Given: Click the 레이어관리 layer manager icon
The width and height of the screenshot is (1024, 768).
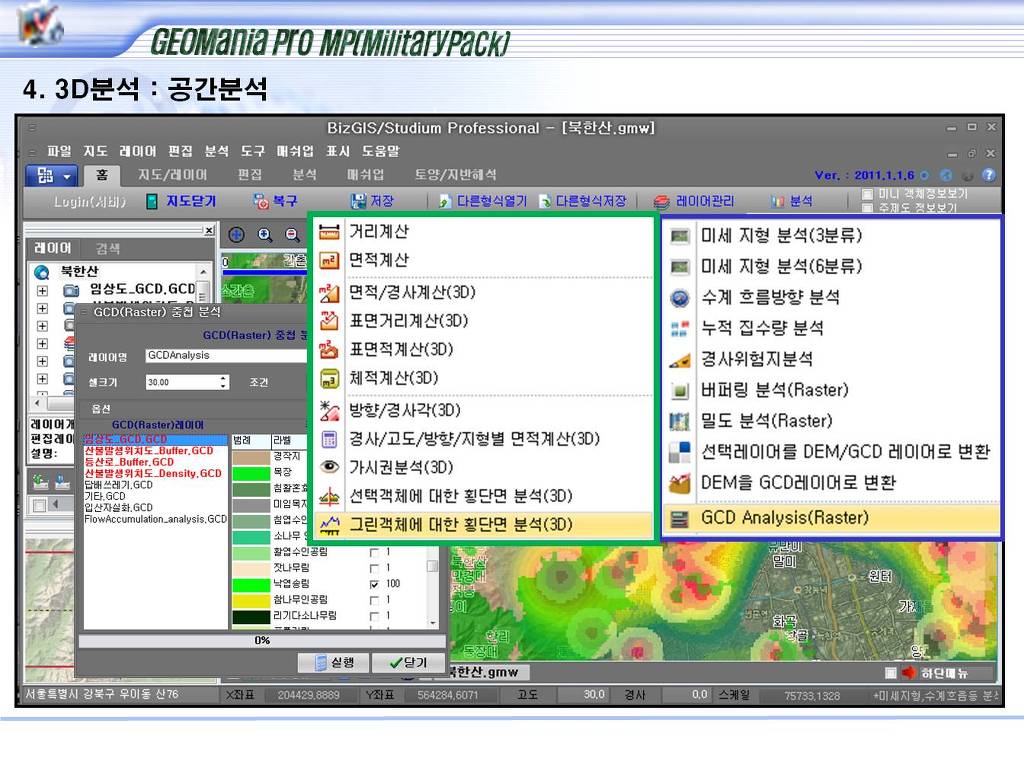Looking at the screenshot, I should [x=661, y=201].
